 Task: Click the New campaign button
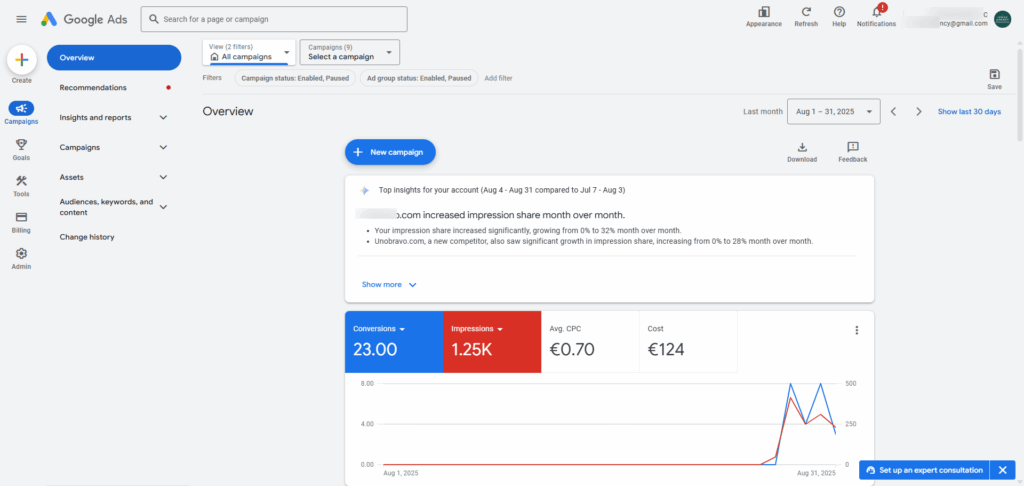(x=390, y=152)
